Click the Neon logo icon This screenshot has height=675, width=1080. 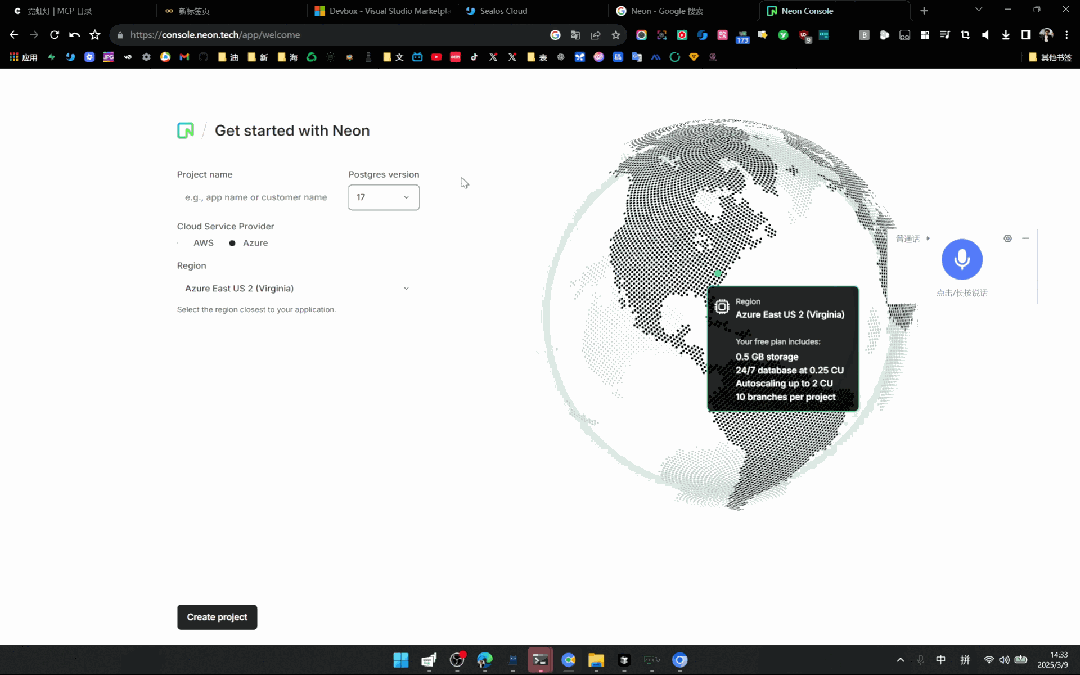(185, 131)
